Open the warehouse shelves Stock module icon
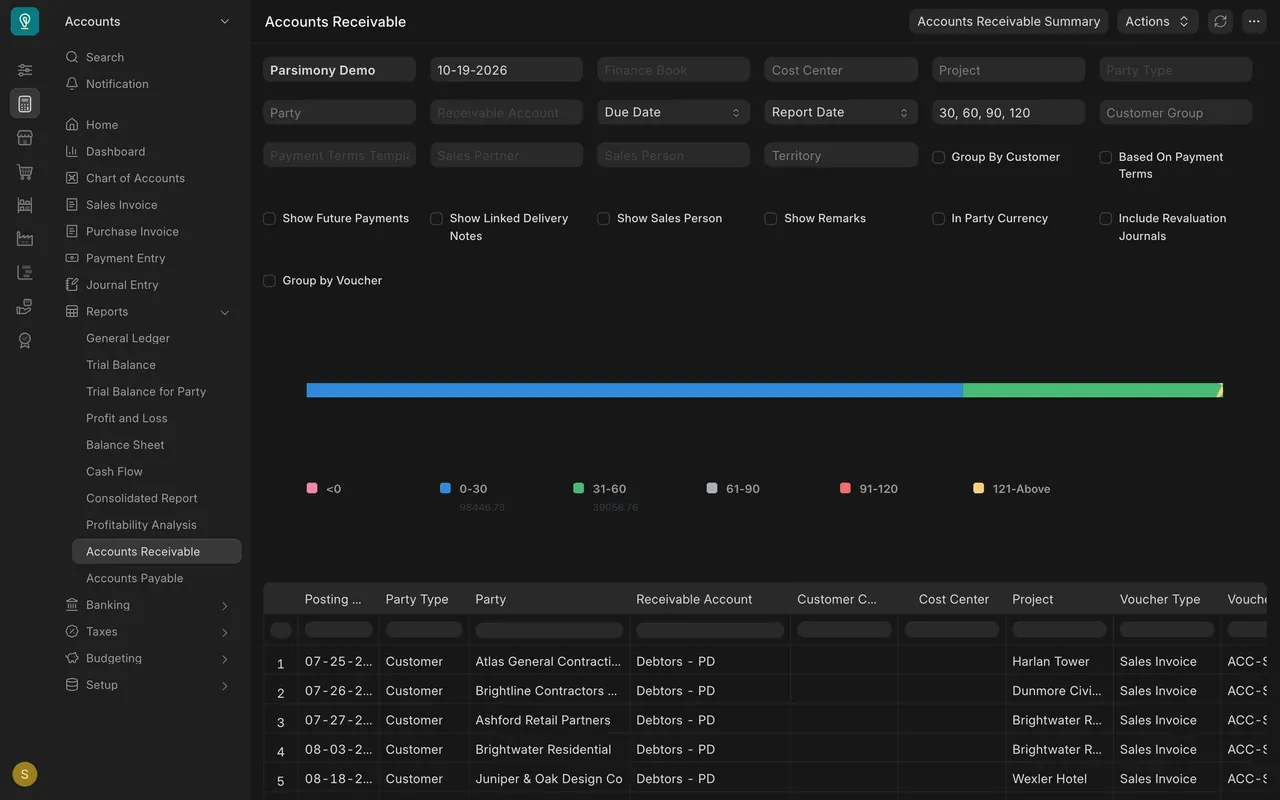1280x800 pixels. [x=25, y=205]
